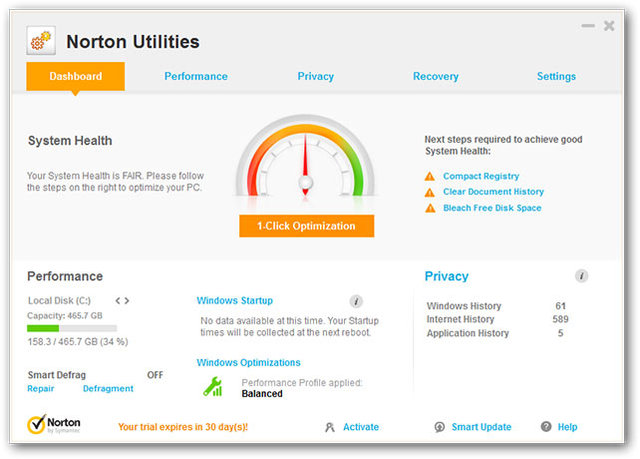Screen dimensions: 640x459
Task: Click the green wrench Windows Optimizations icon
Action: pos(213,387)
